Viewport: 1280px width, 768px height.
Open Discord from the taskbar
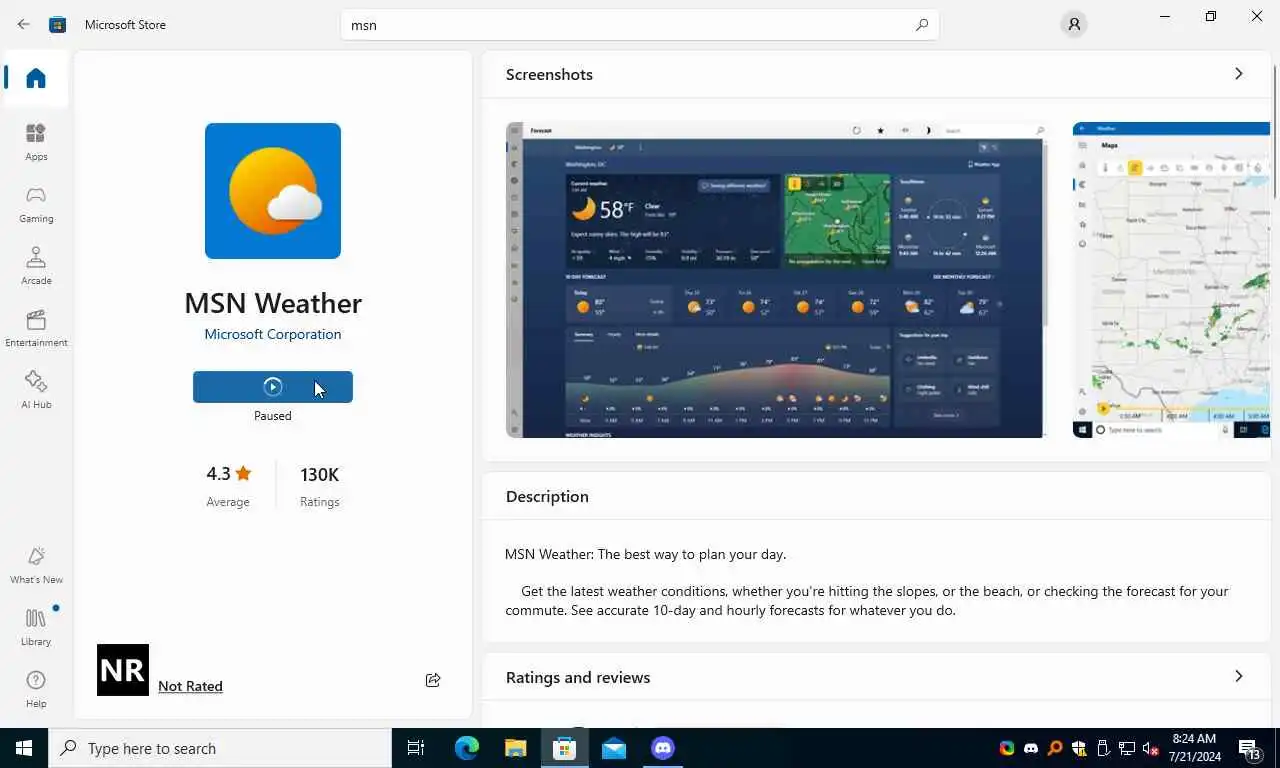tap(663, 748)
